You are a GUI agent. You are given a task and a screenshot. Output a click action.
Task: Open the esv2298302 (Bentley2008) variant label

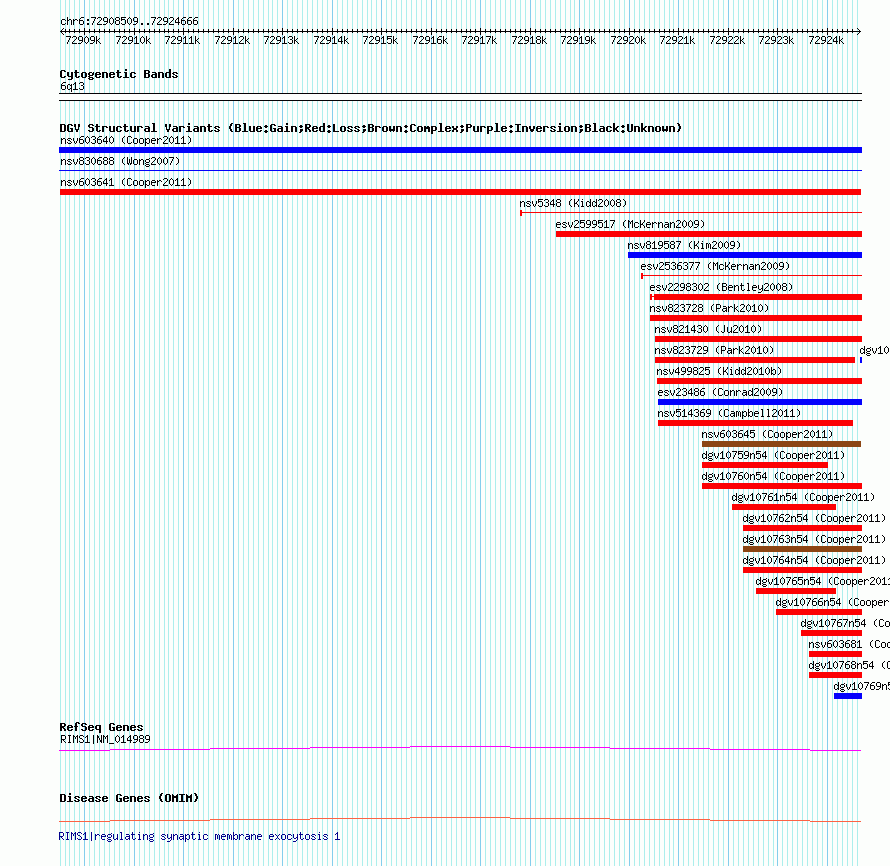(x=721, y=287)
